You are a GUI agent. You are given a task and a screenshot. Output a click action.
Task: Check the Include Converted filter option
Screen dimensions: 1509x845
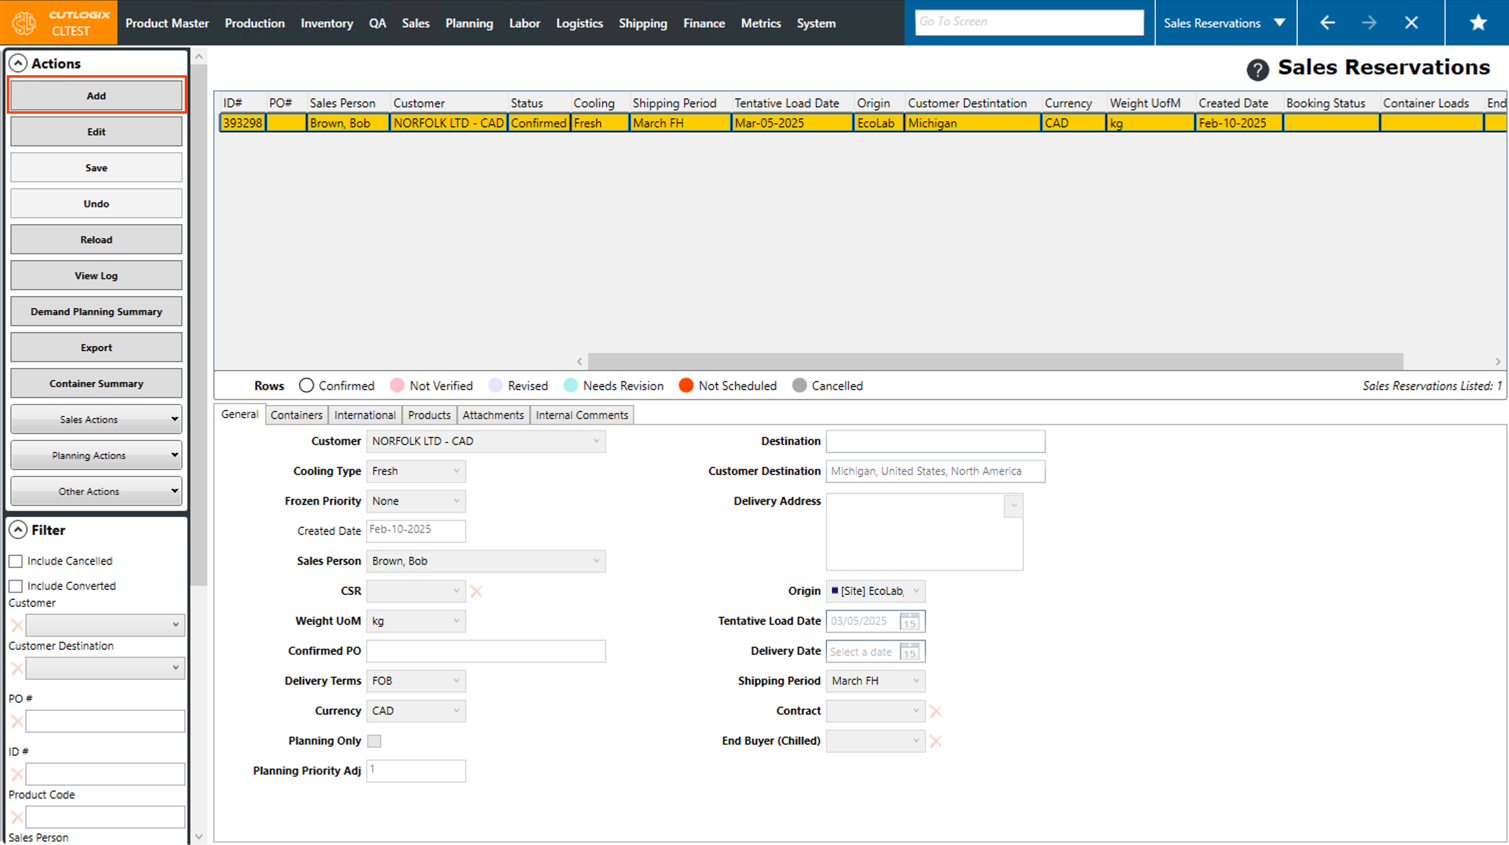(x=16, y=586)
